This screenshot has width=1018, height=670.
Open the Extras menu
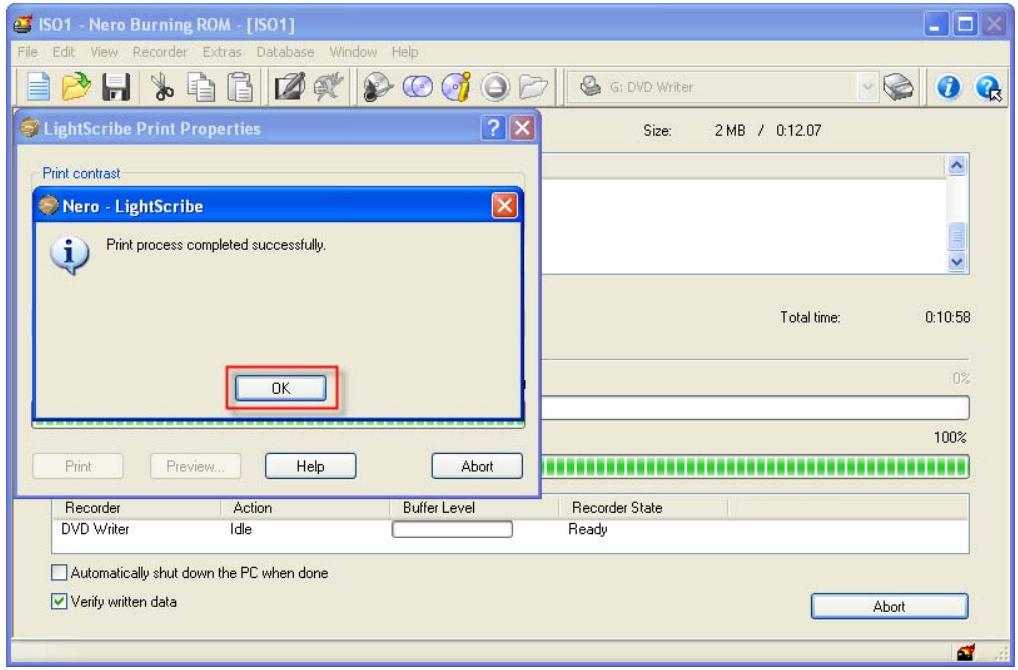tap(222, 52)
